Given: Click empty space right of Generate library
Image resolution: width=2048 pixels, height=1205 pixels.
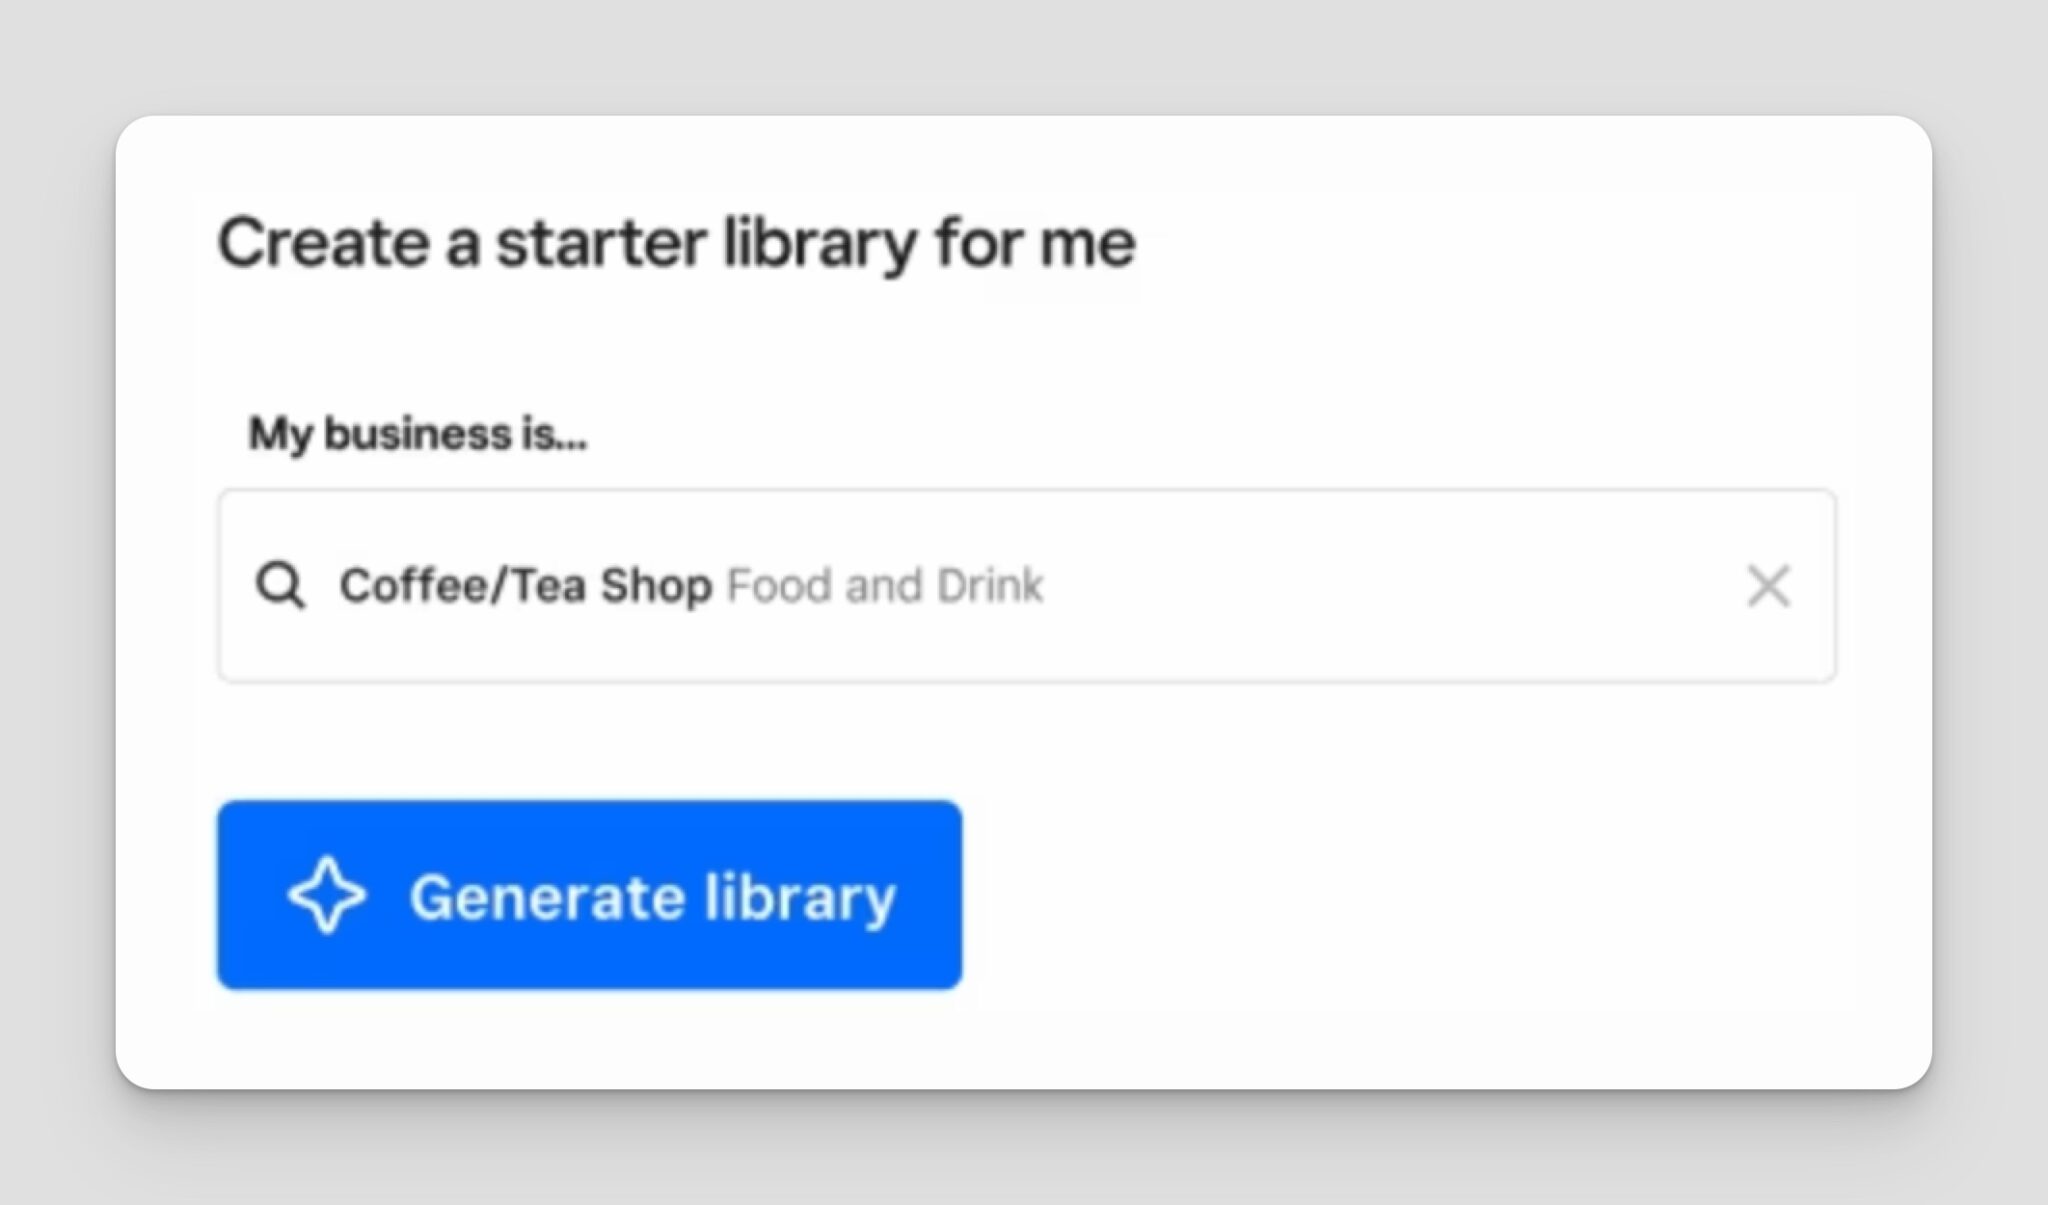Looking at the screenshot, I should 1400,895.
